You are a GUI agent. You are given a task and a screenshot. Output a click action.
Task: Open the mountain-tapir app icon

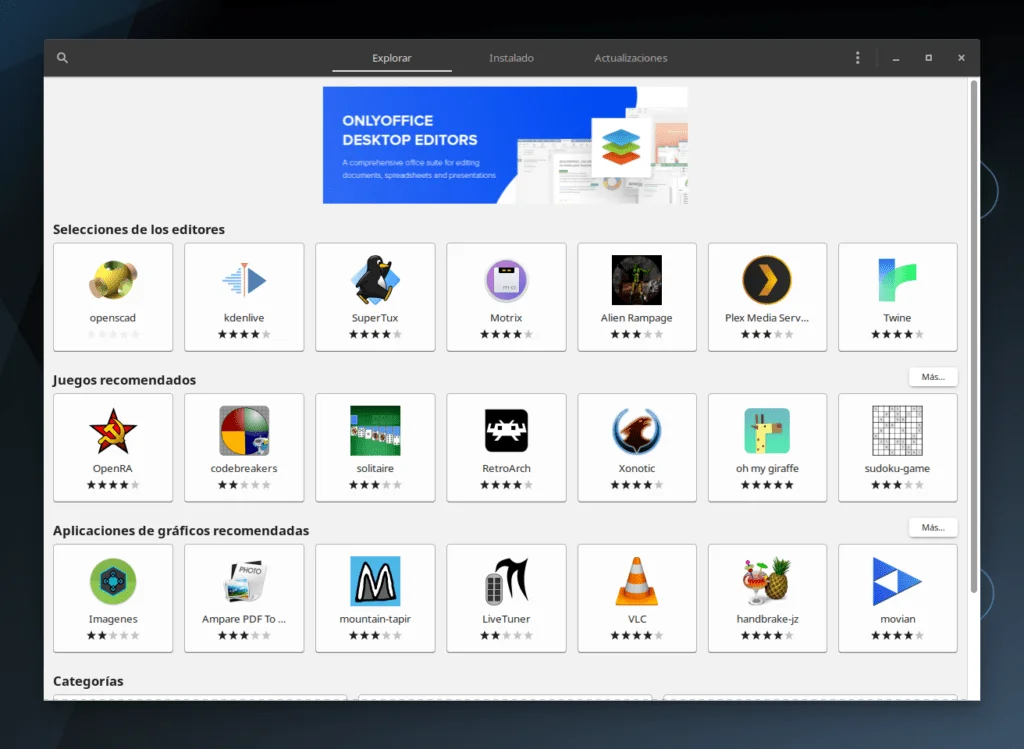click(375, 581)
